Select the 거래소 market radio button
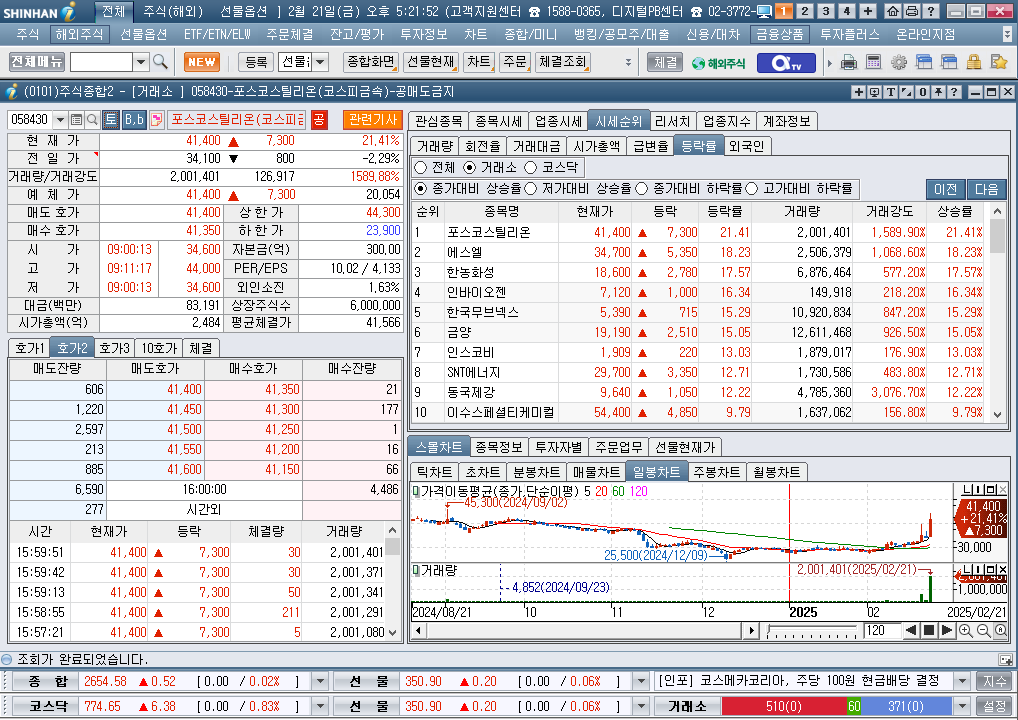1018x720 pixels. pyautogui.click(x=469, y=168)
